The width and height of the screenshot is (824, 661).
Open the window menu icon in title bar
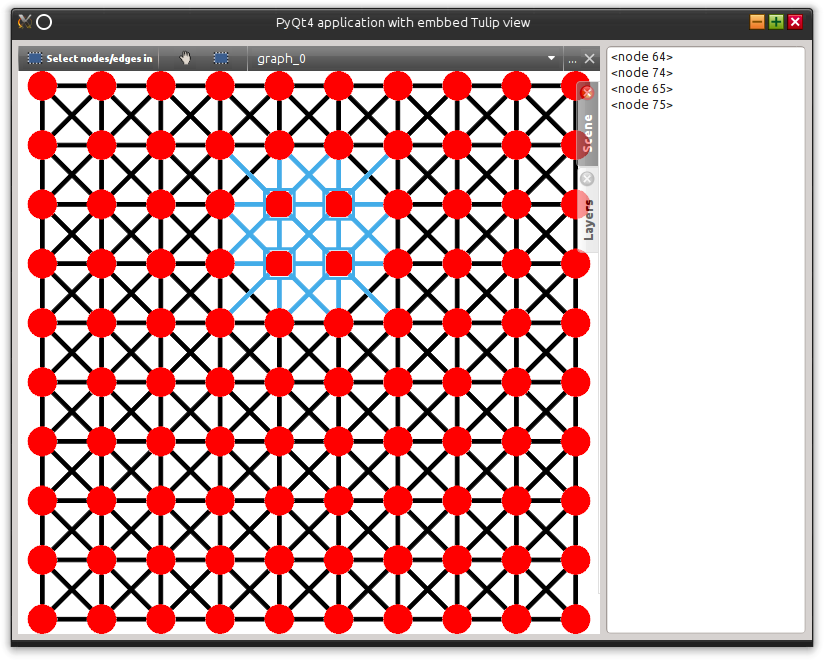25,22
